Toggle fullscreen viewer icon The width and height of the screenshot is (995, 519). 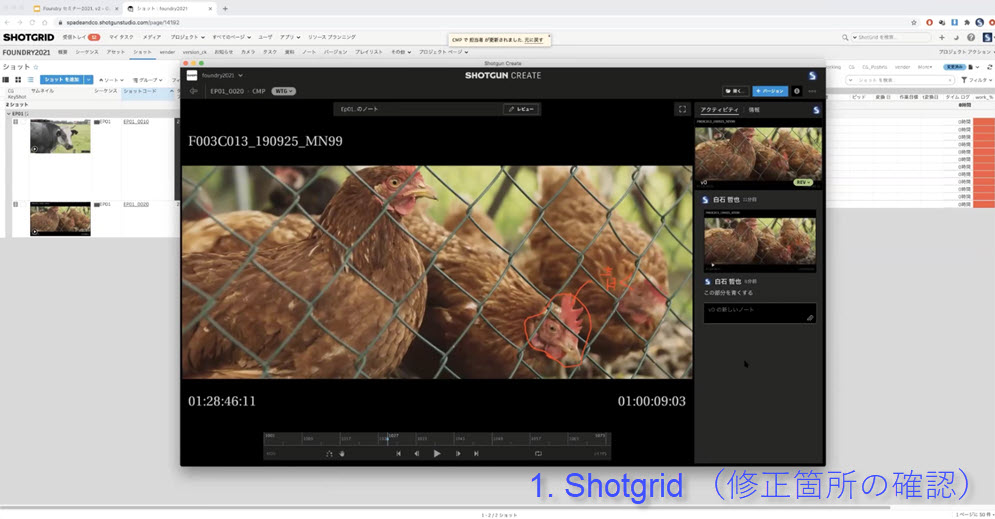[x=682, y=109]
